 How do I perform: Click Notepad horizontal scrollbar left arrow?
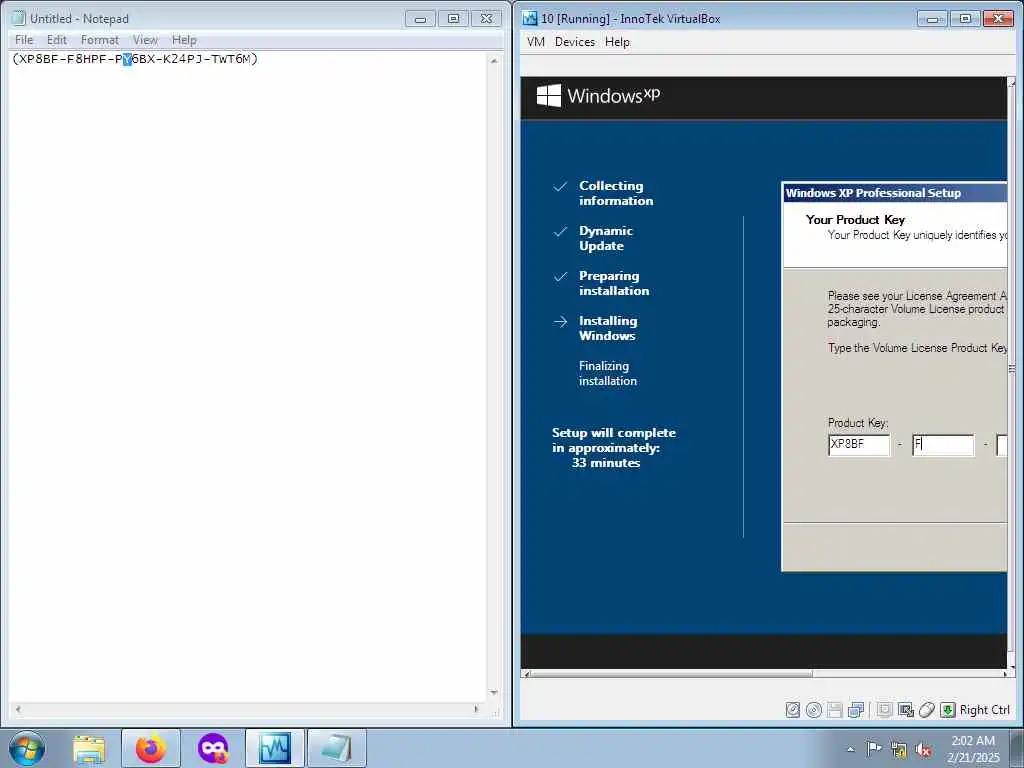[x=18, y=709]
